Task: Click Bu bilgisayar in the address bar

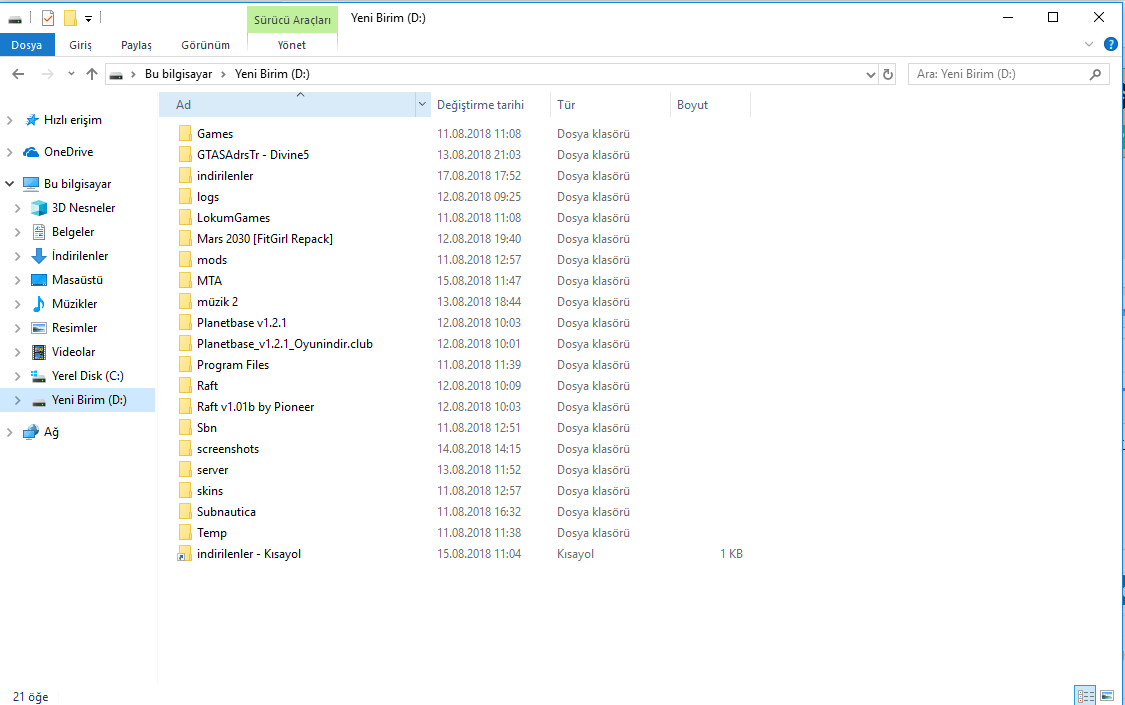Action: coord(179,74)
